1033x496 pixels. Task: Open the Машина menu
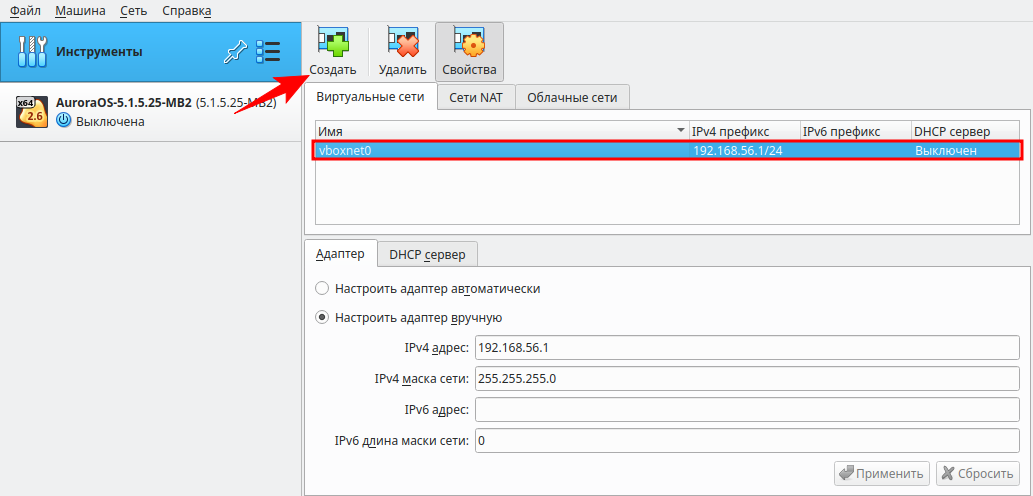(x=80, y=11)
